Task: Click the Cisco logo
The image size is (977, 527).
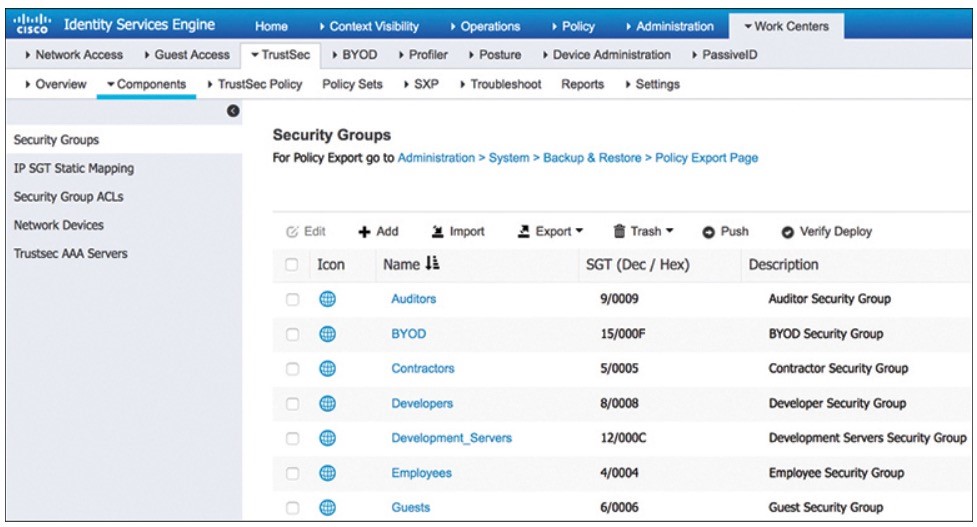Action: point(32,25)
